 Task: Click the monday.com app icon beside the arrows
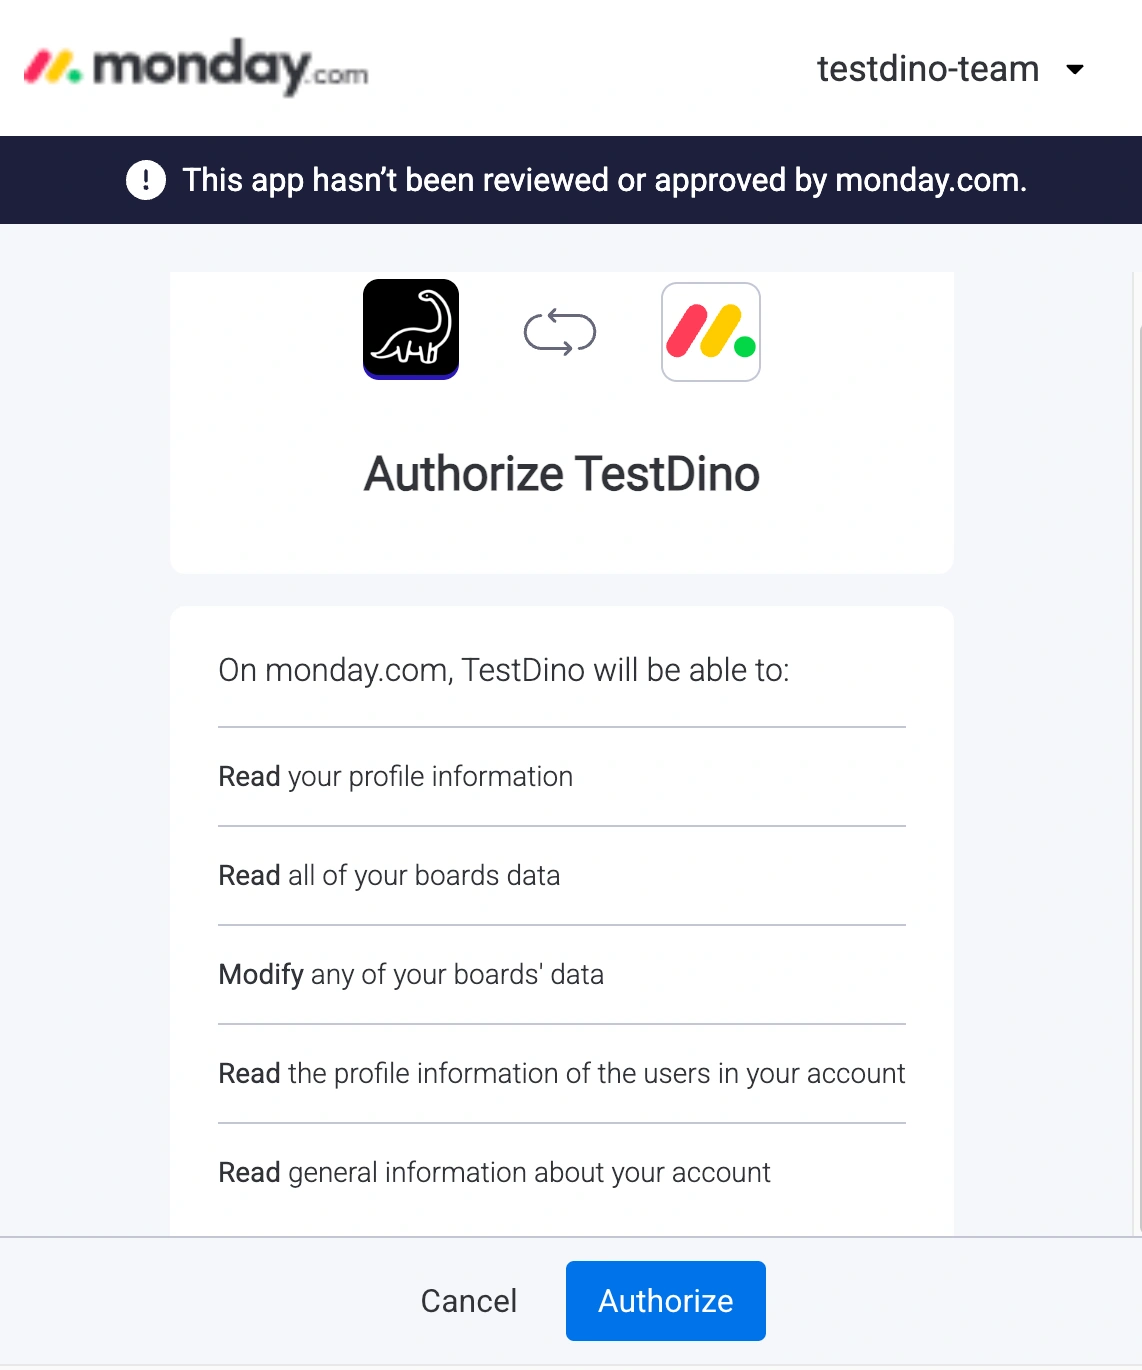[x=710, y=331]
